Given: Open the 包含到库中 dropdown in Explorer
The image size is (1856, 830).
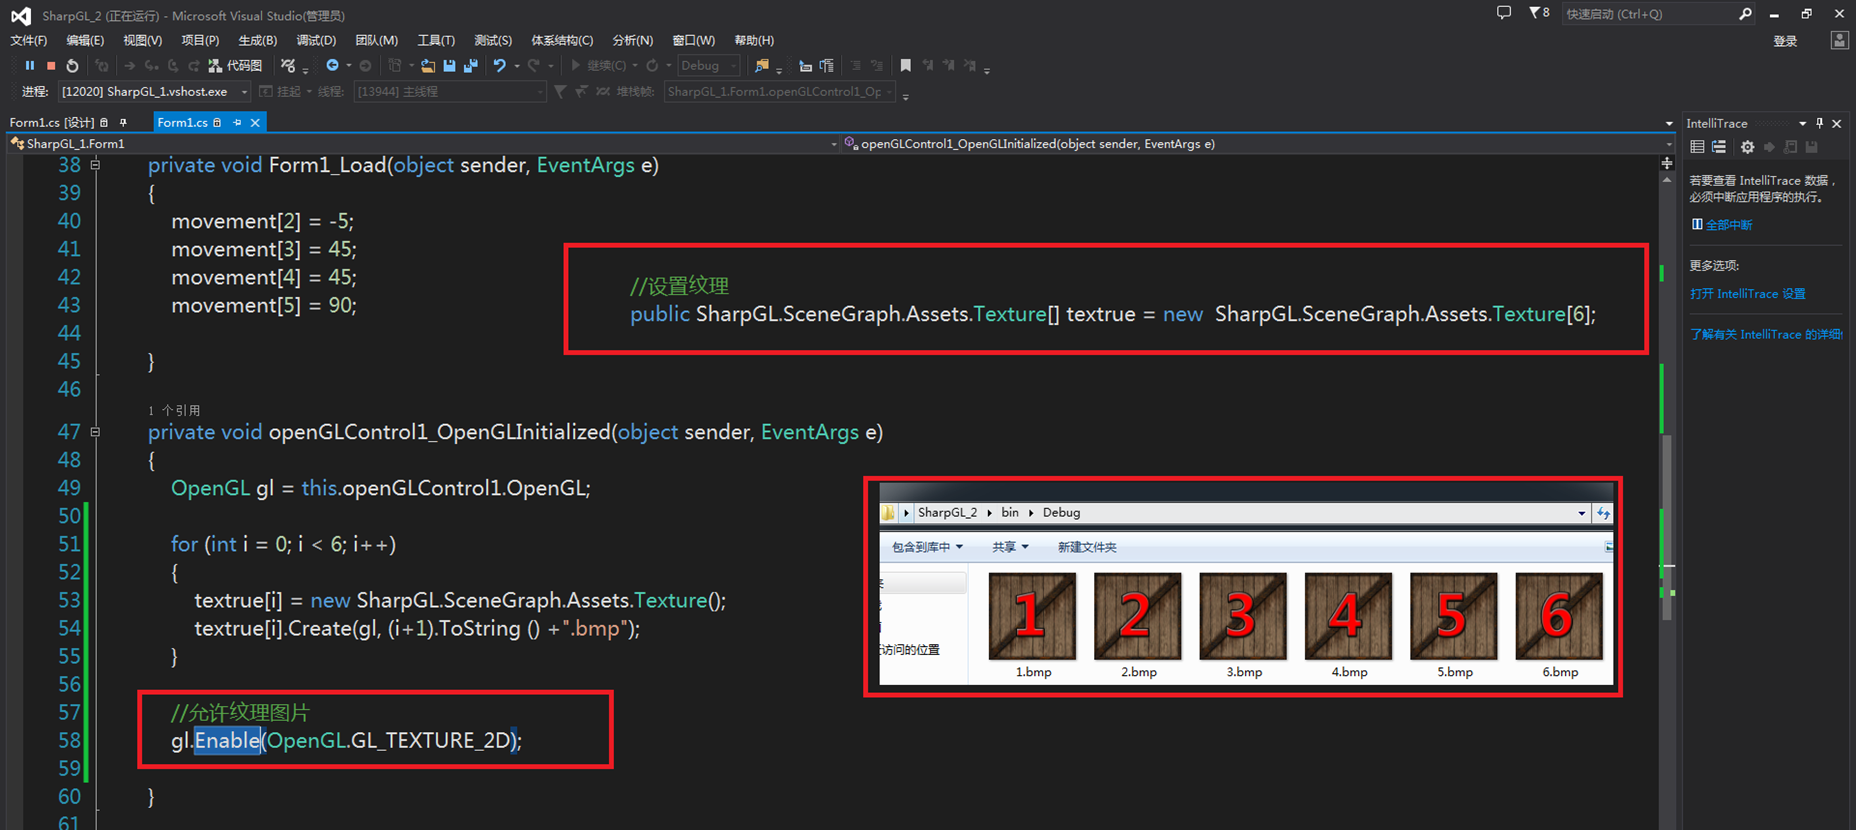Looking at the screenshot, I should pyautogui.click(x=927, y=547).
